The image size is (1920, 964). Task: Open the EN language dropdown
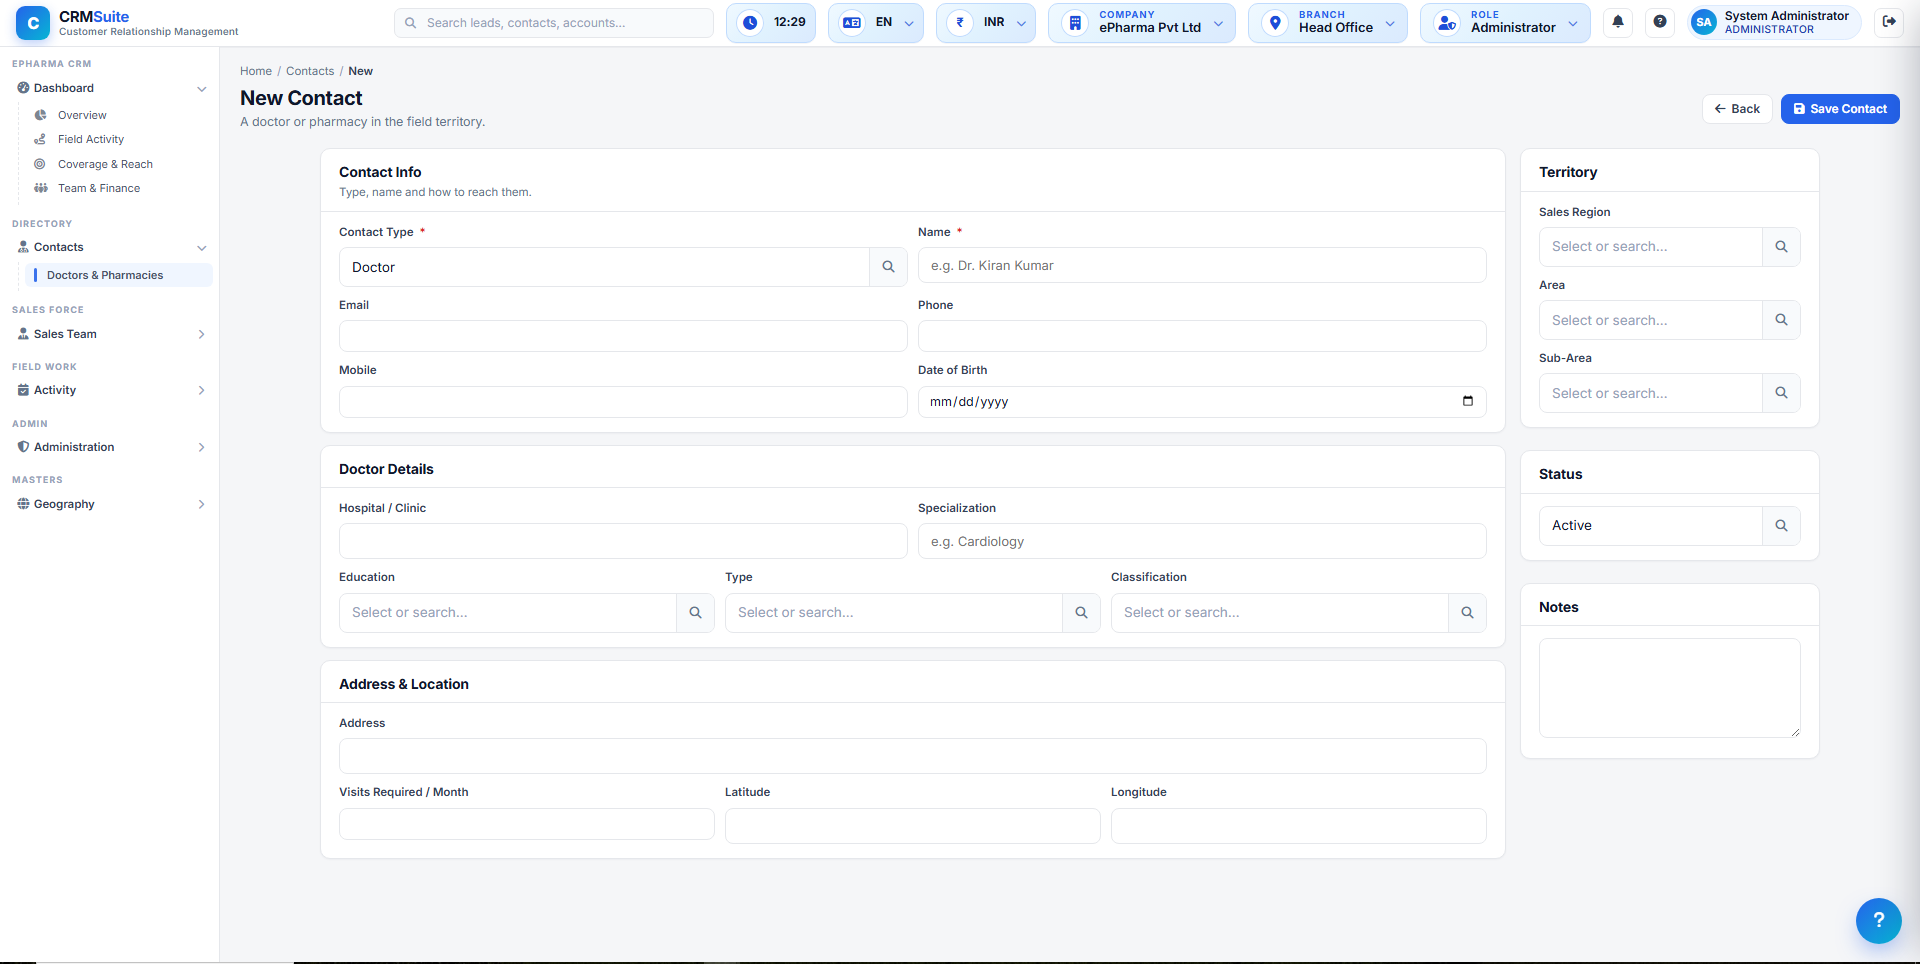(x=875, y=22)
